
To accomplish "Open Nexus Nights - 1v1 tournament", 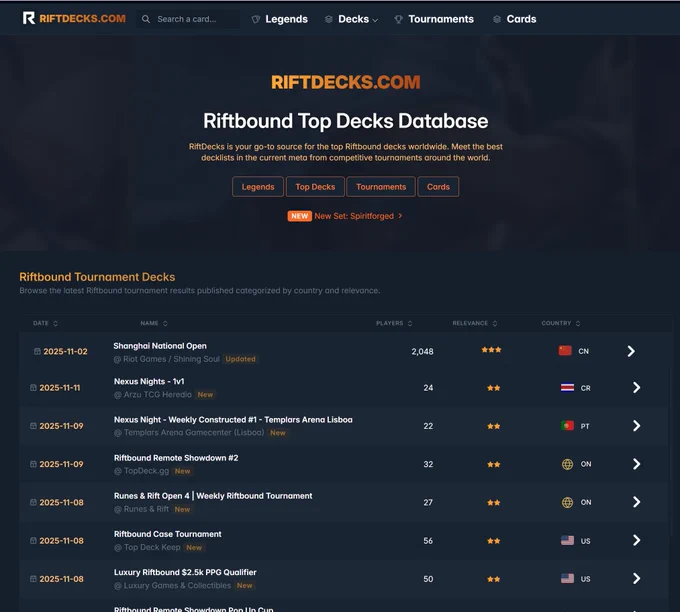I will 149,381.
